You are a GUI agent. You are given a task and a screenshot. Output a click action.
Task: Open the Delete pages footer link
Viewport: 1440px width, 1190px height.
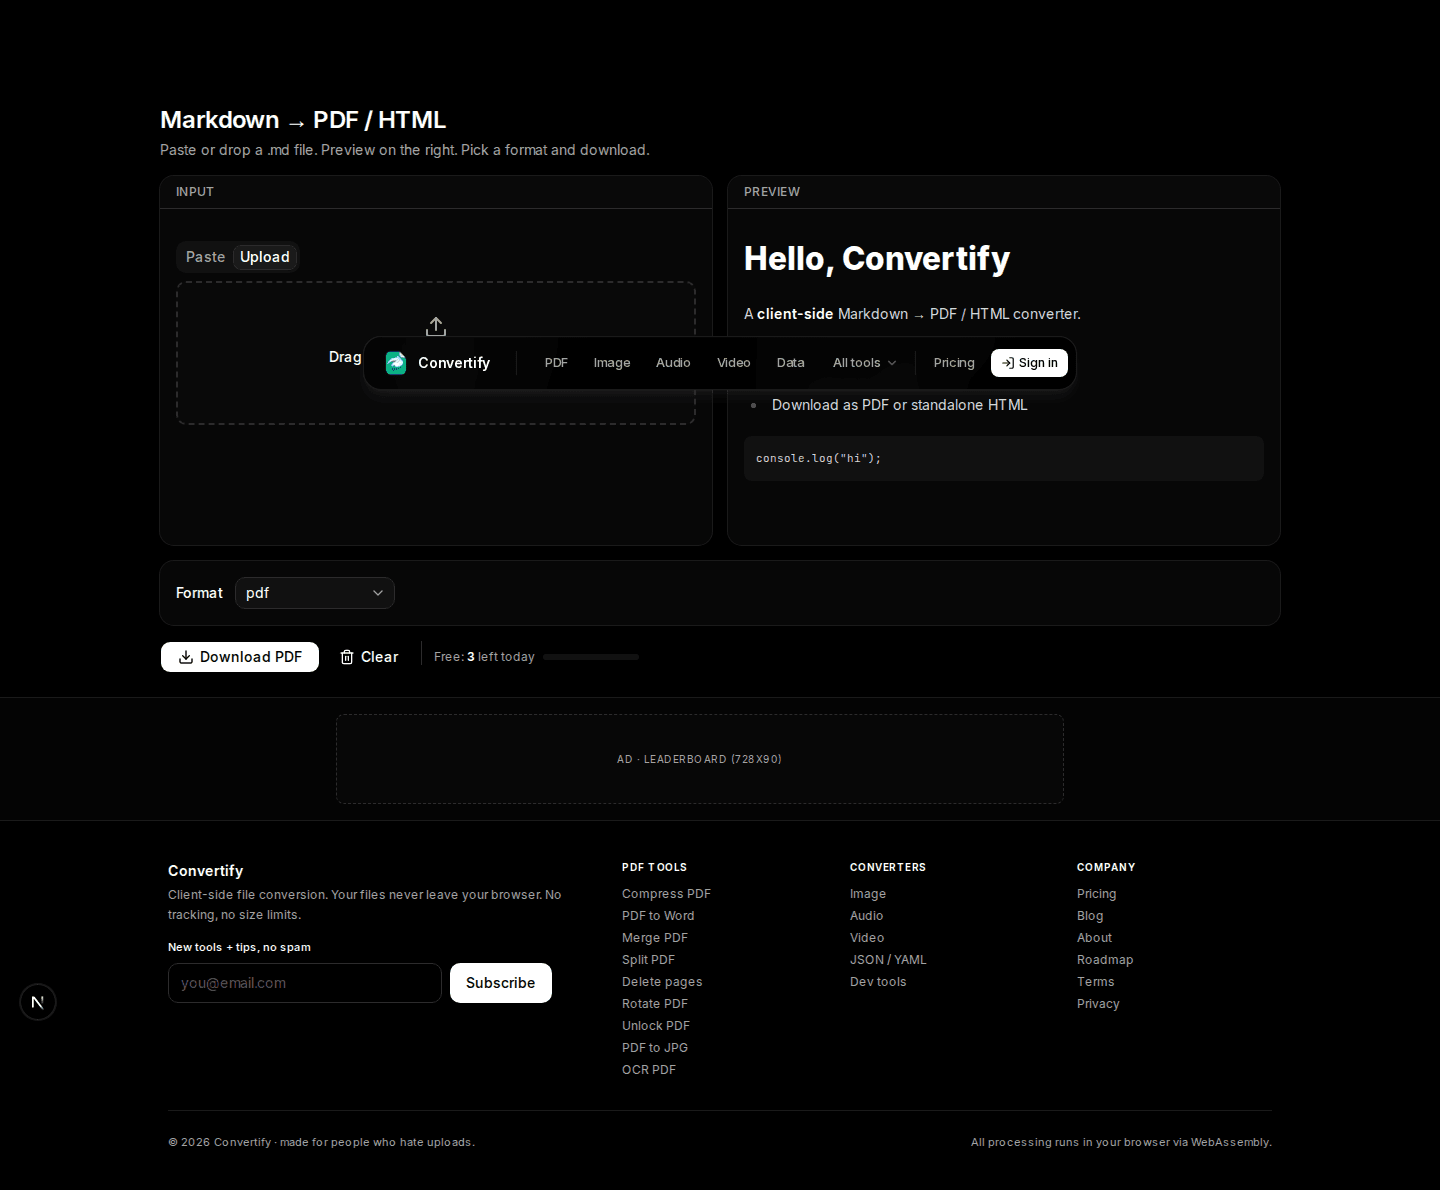point(662,982)
